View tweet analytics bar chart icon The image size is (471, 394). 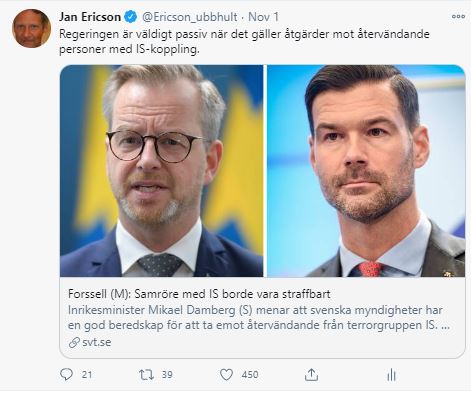(391, 375)
